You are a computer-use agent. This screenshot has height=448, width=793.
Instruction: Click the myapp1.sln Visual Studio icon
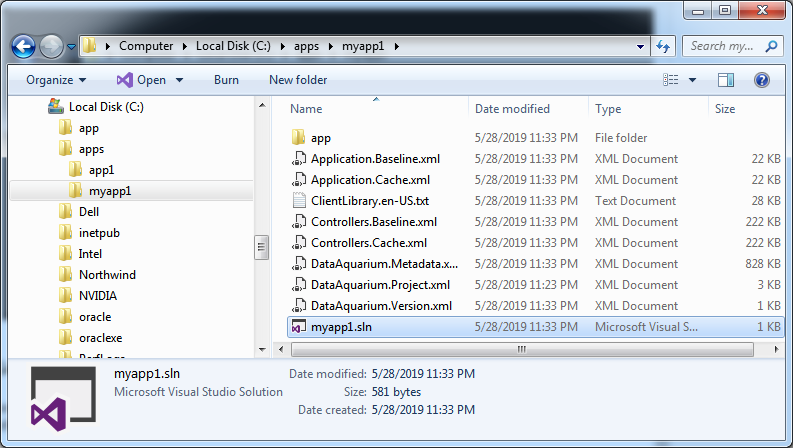298,327
